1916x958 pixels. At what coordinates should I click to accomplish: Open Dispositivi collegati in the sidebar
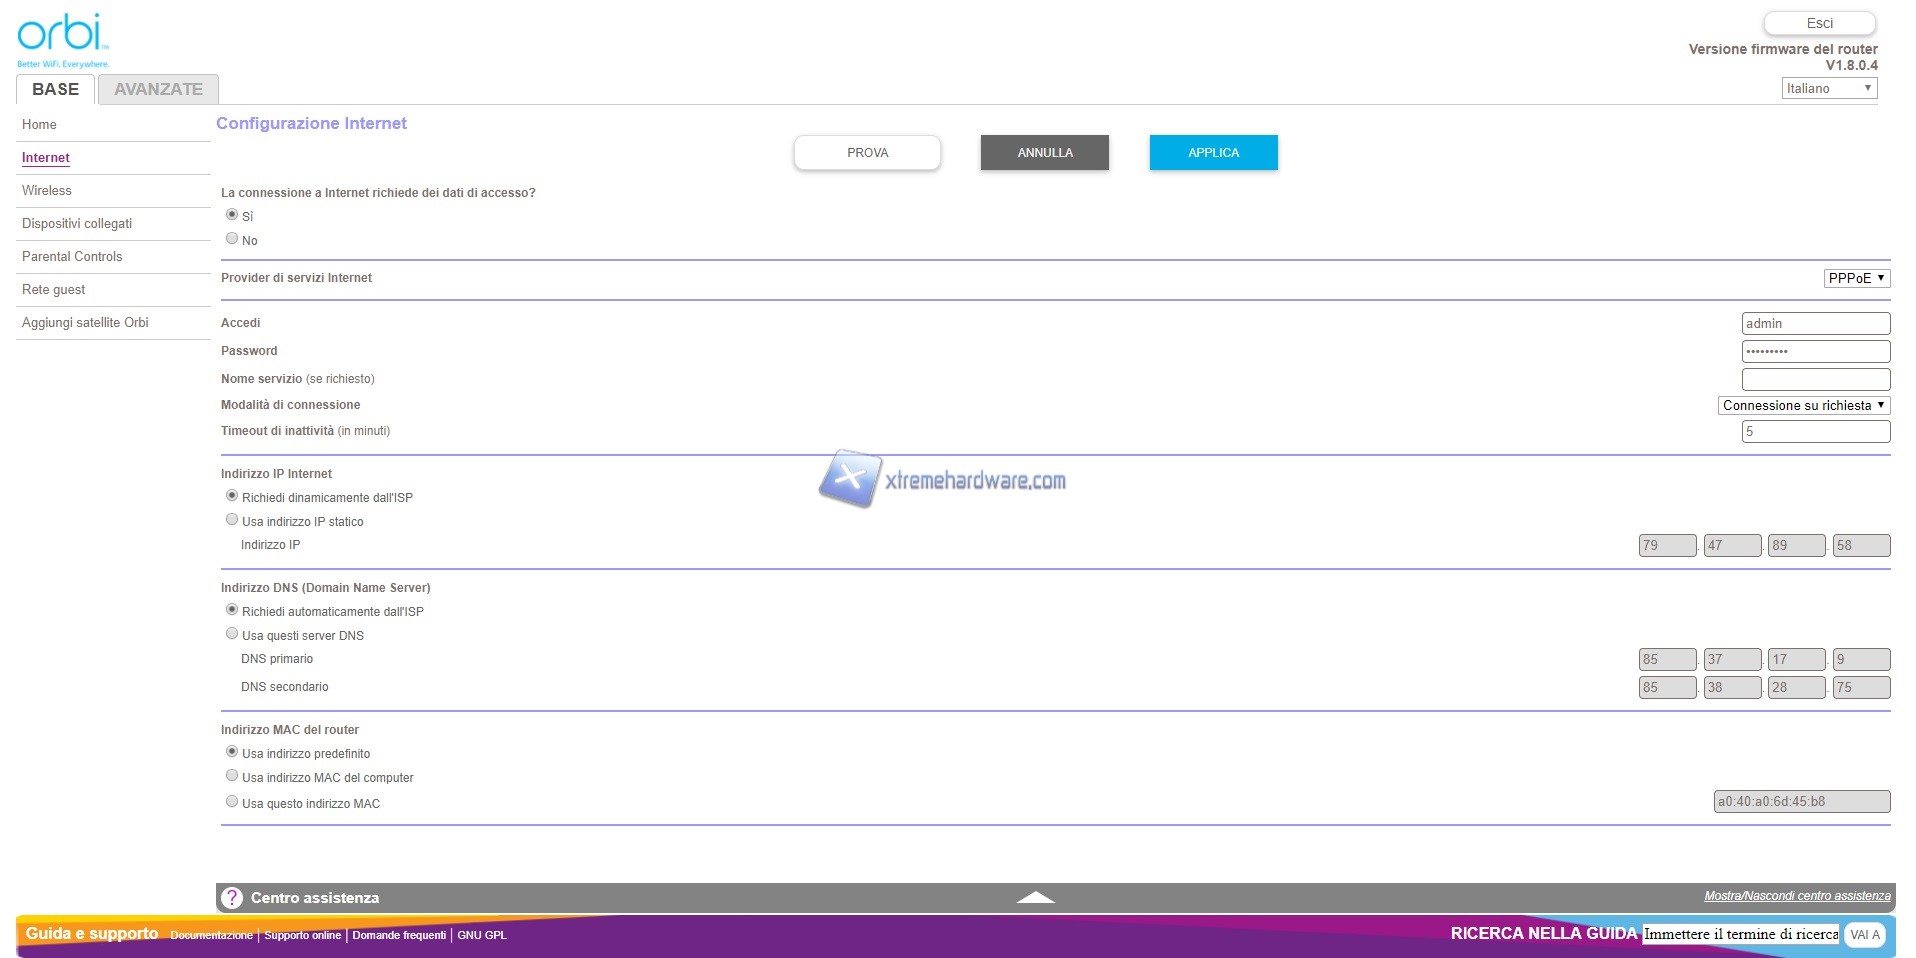77,224
